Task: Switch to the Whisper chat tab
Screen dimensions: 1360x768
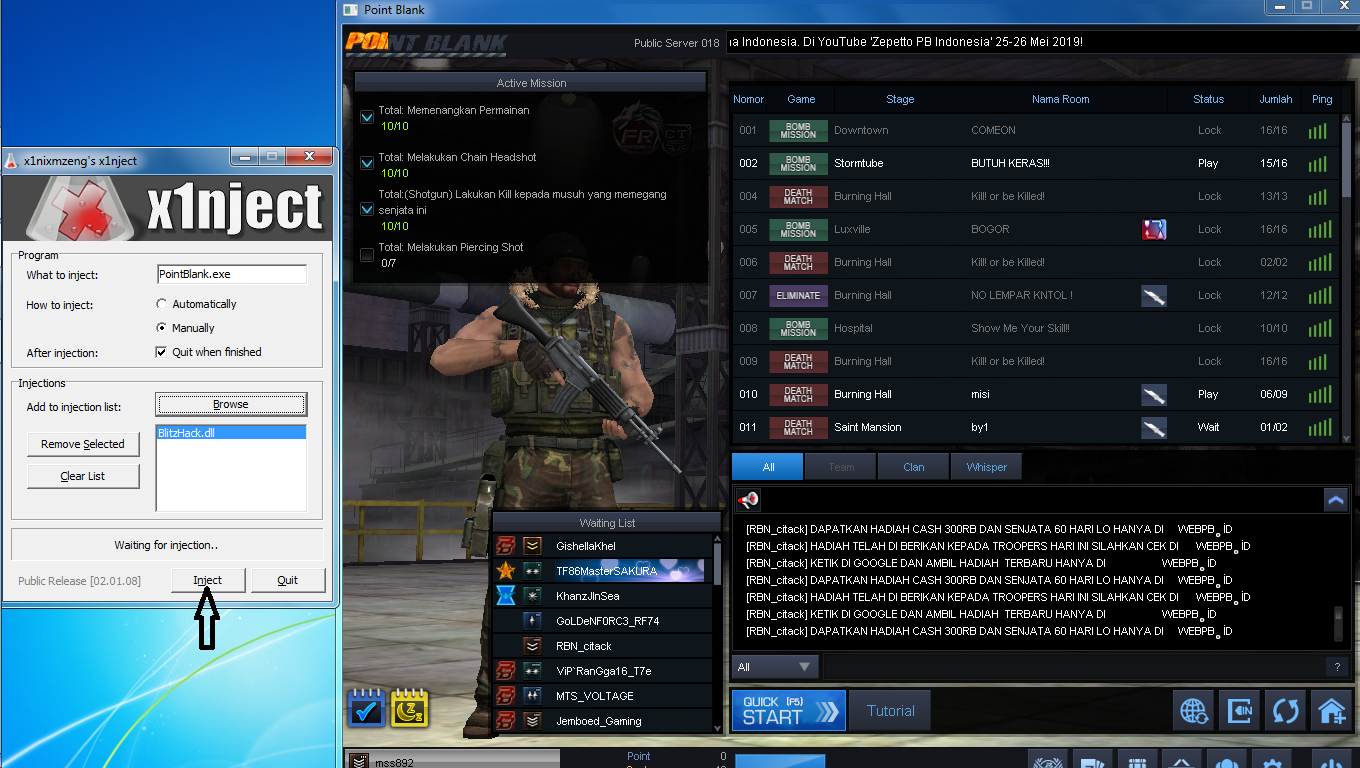Action: 986,467
